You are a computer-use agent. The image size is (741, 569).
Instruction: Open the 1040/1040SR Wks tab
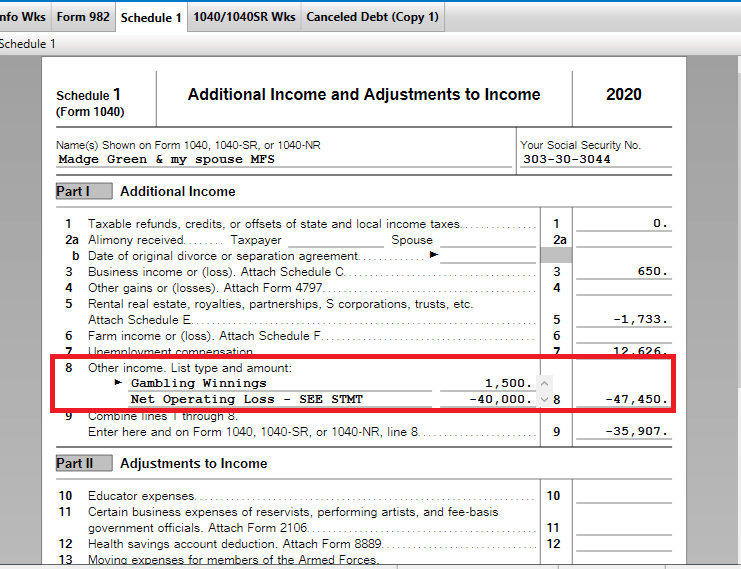[244, 17]
